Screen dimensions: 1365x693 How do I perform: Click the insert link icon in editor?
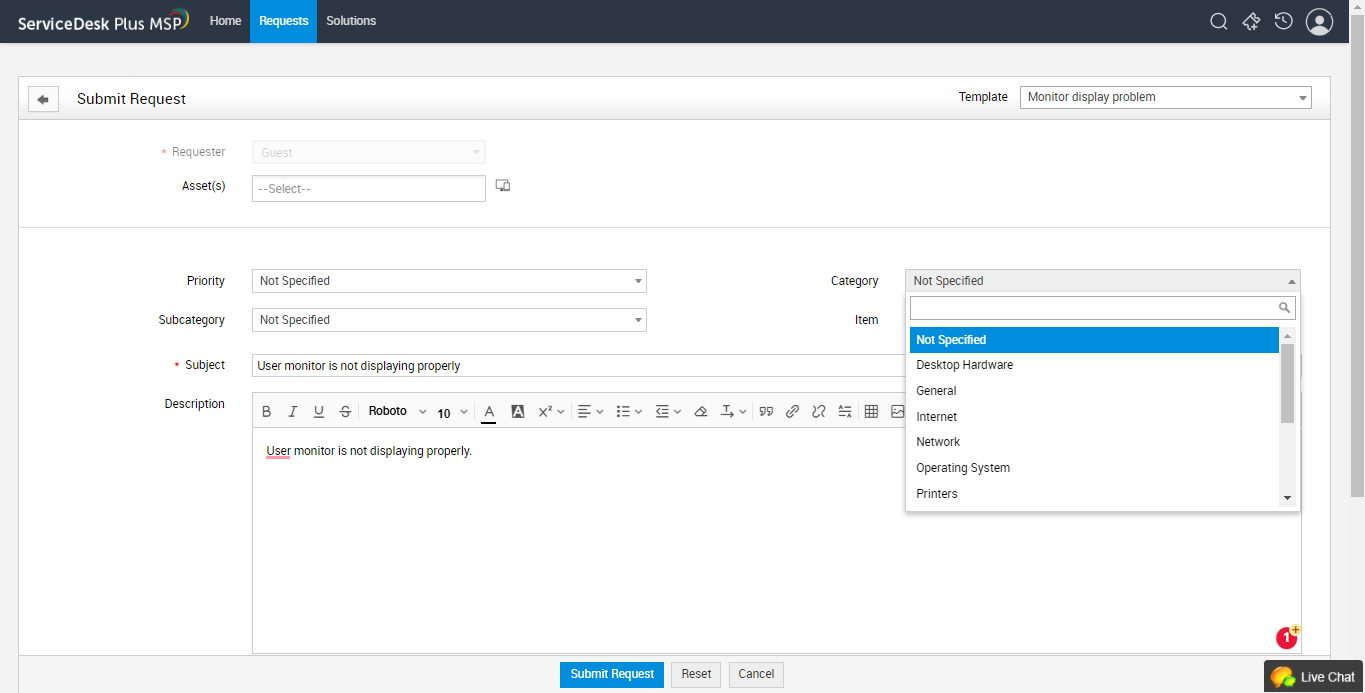tap(792, 411)
